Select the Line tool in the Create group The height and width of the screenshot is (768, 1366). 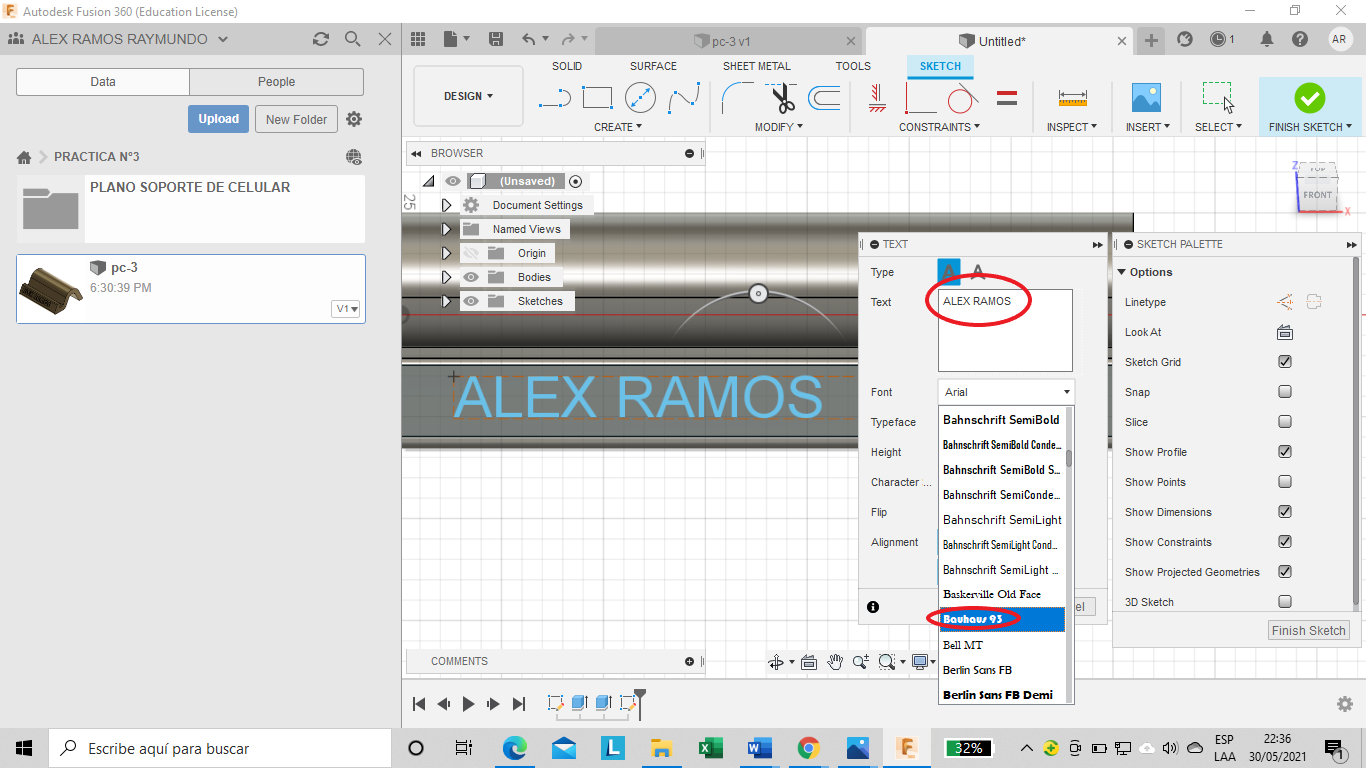click(x=554, y=98)
